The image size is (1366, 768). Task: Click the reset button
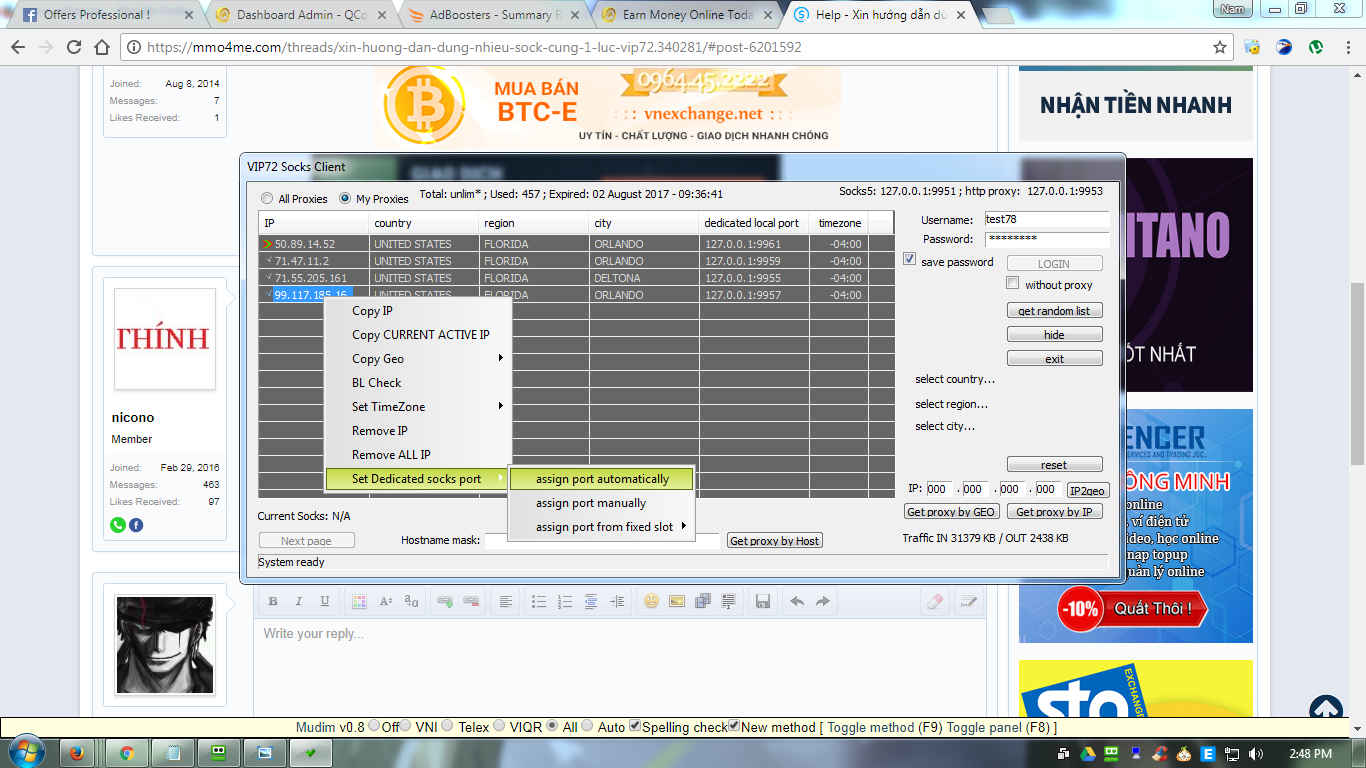click(x=1054, y=465)
